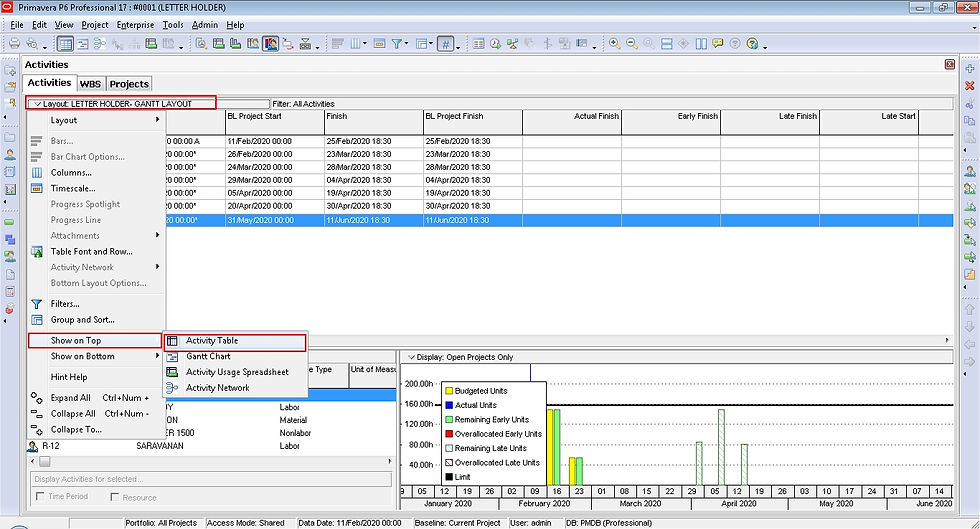Viewport: 980px width, 529px height.
Task: Click the Zoom Out magnifier icon
Action: click(632, 44)
